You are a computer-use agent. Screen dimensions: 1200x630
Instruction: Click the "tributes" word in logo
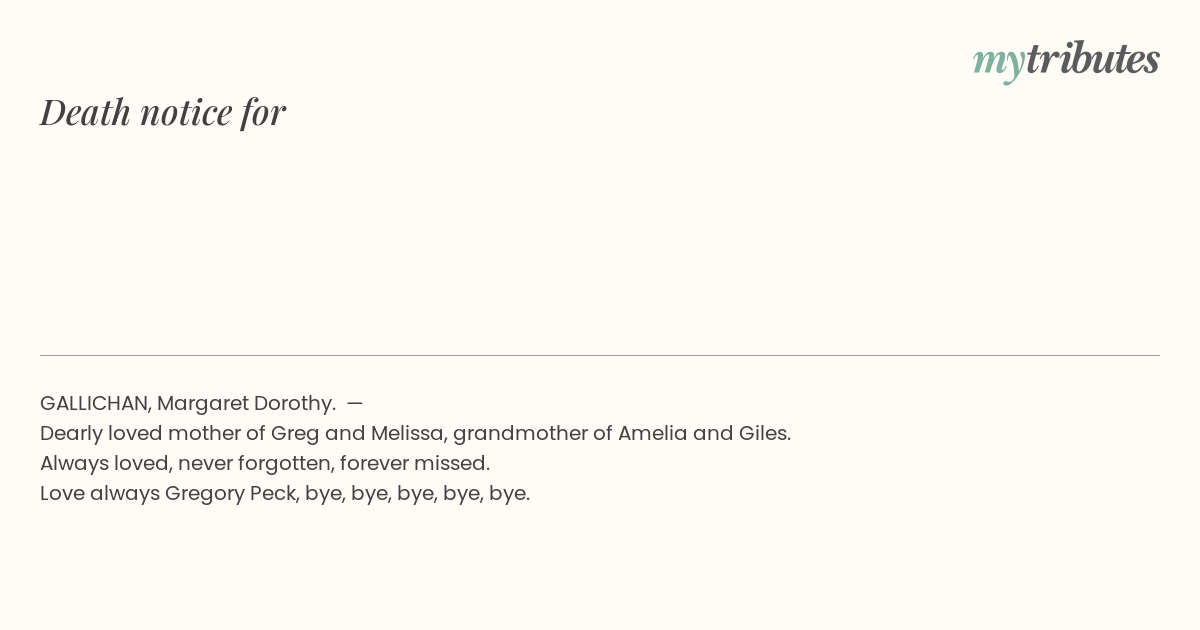click(1093, 59)
